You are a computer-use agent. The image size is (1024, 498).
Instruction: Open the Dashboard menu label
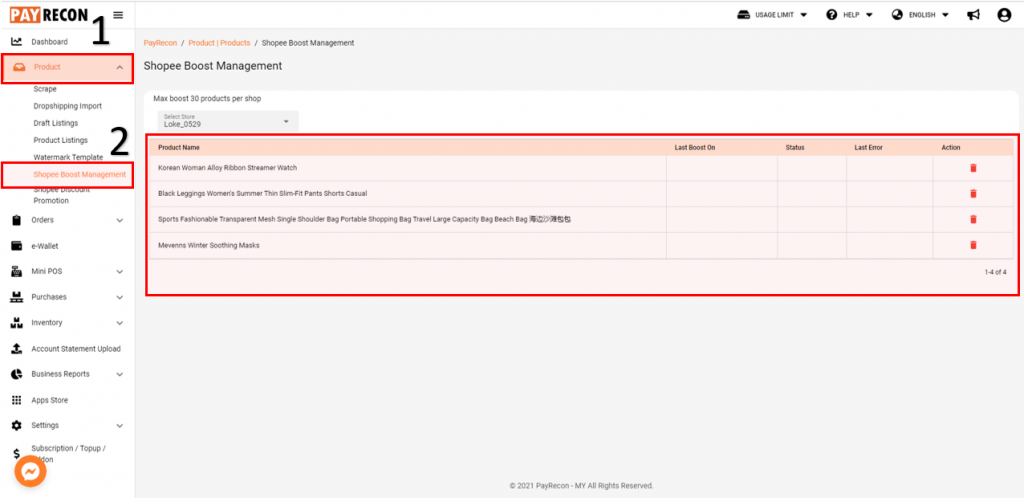tap(50, 42)
